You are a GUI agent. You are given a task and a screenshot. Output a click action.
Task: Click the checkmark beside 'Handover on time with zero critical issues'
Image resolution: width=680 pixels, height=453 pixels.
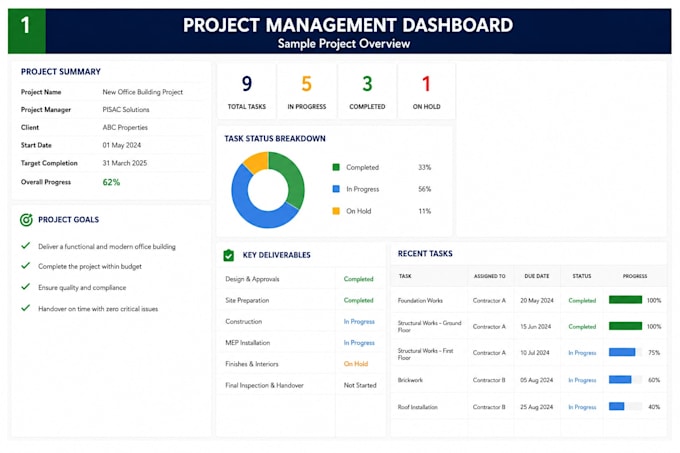(26, 308)
